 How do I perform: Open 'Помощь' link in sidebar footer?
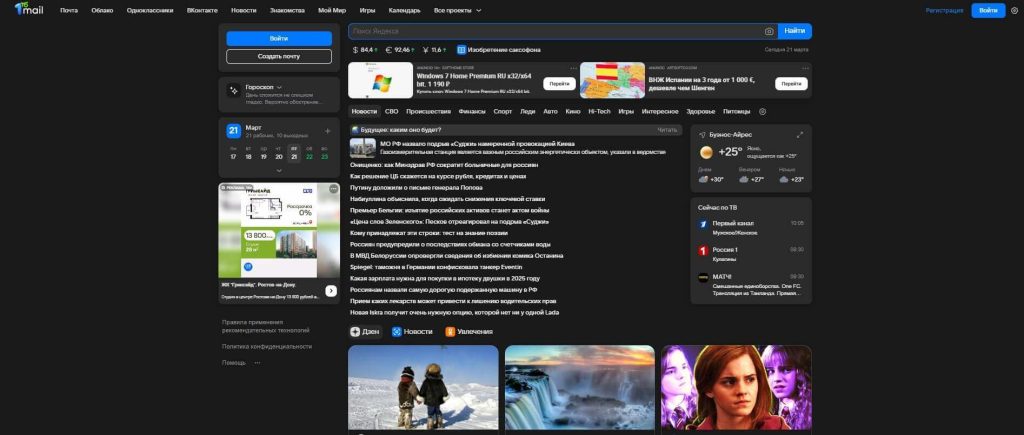point(234,362)
